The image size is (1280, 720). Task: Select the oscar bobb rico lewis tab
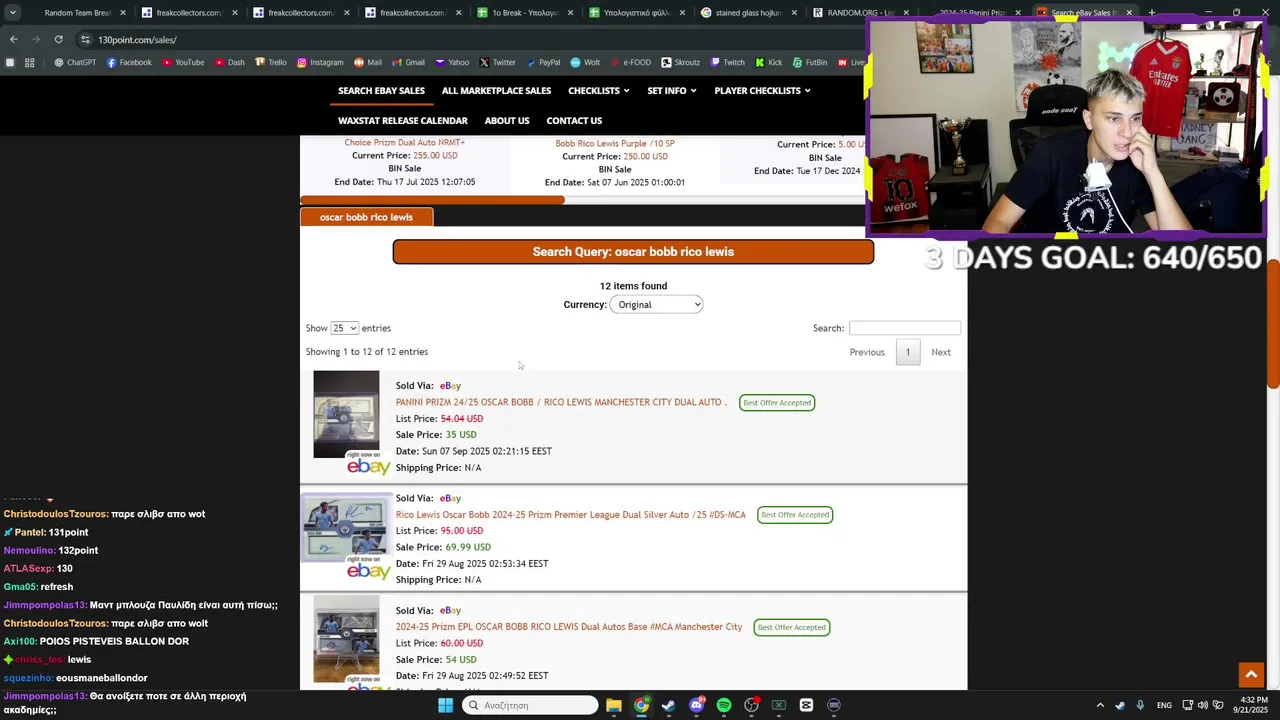tap(366, 217)
